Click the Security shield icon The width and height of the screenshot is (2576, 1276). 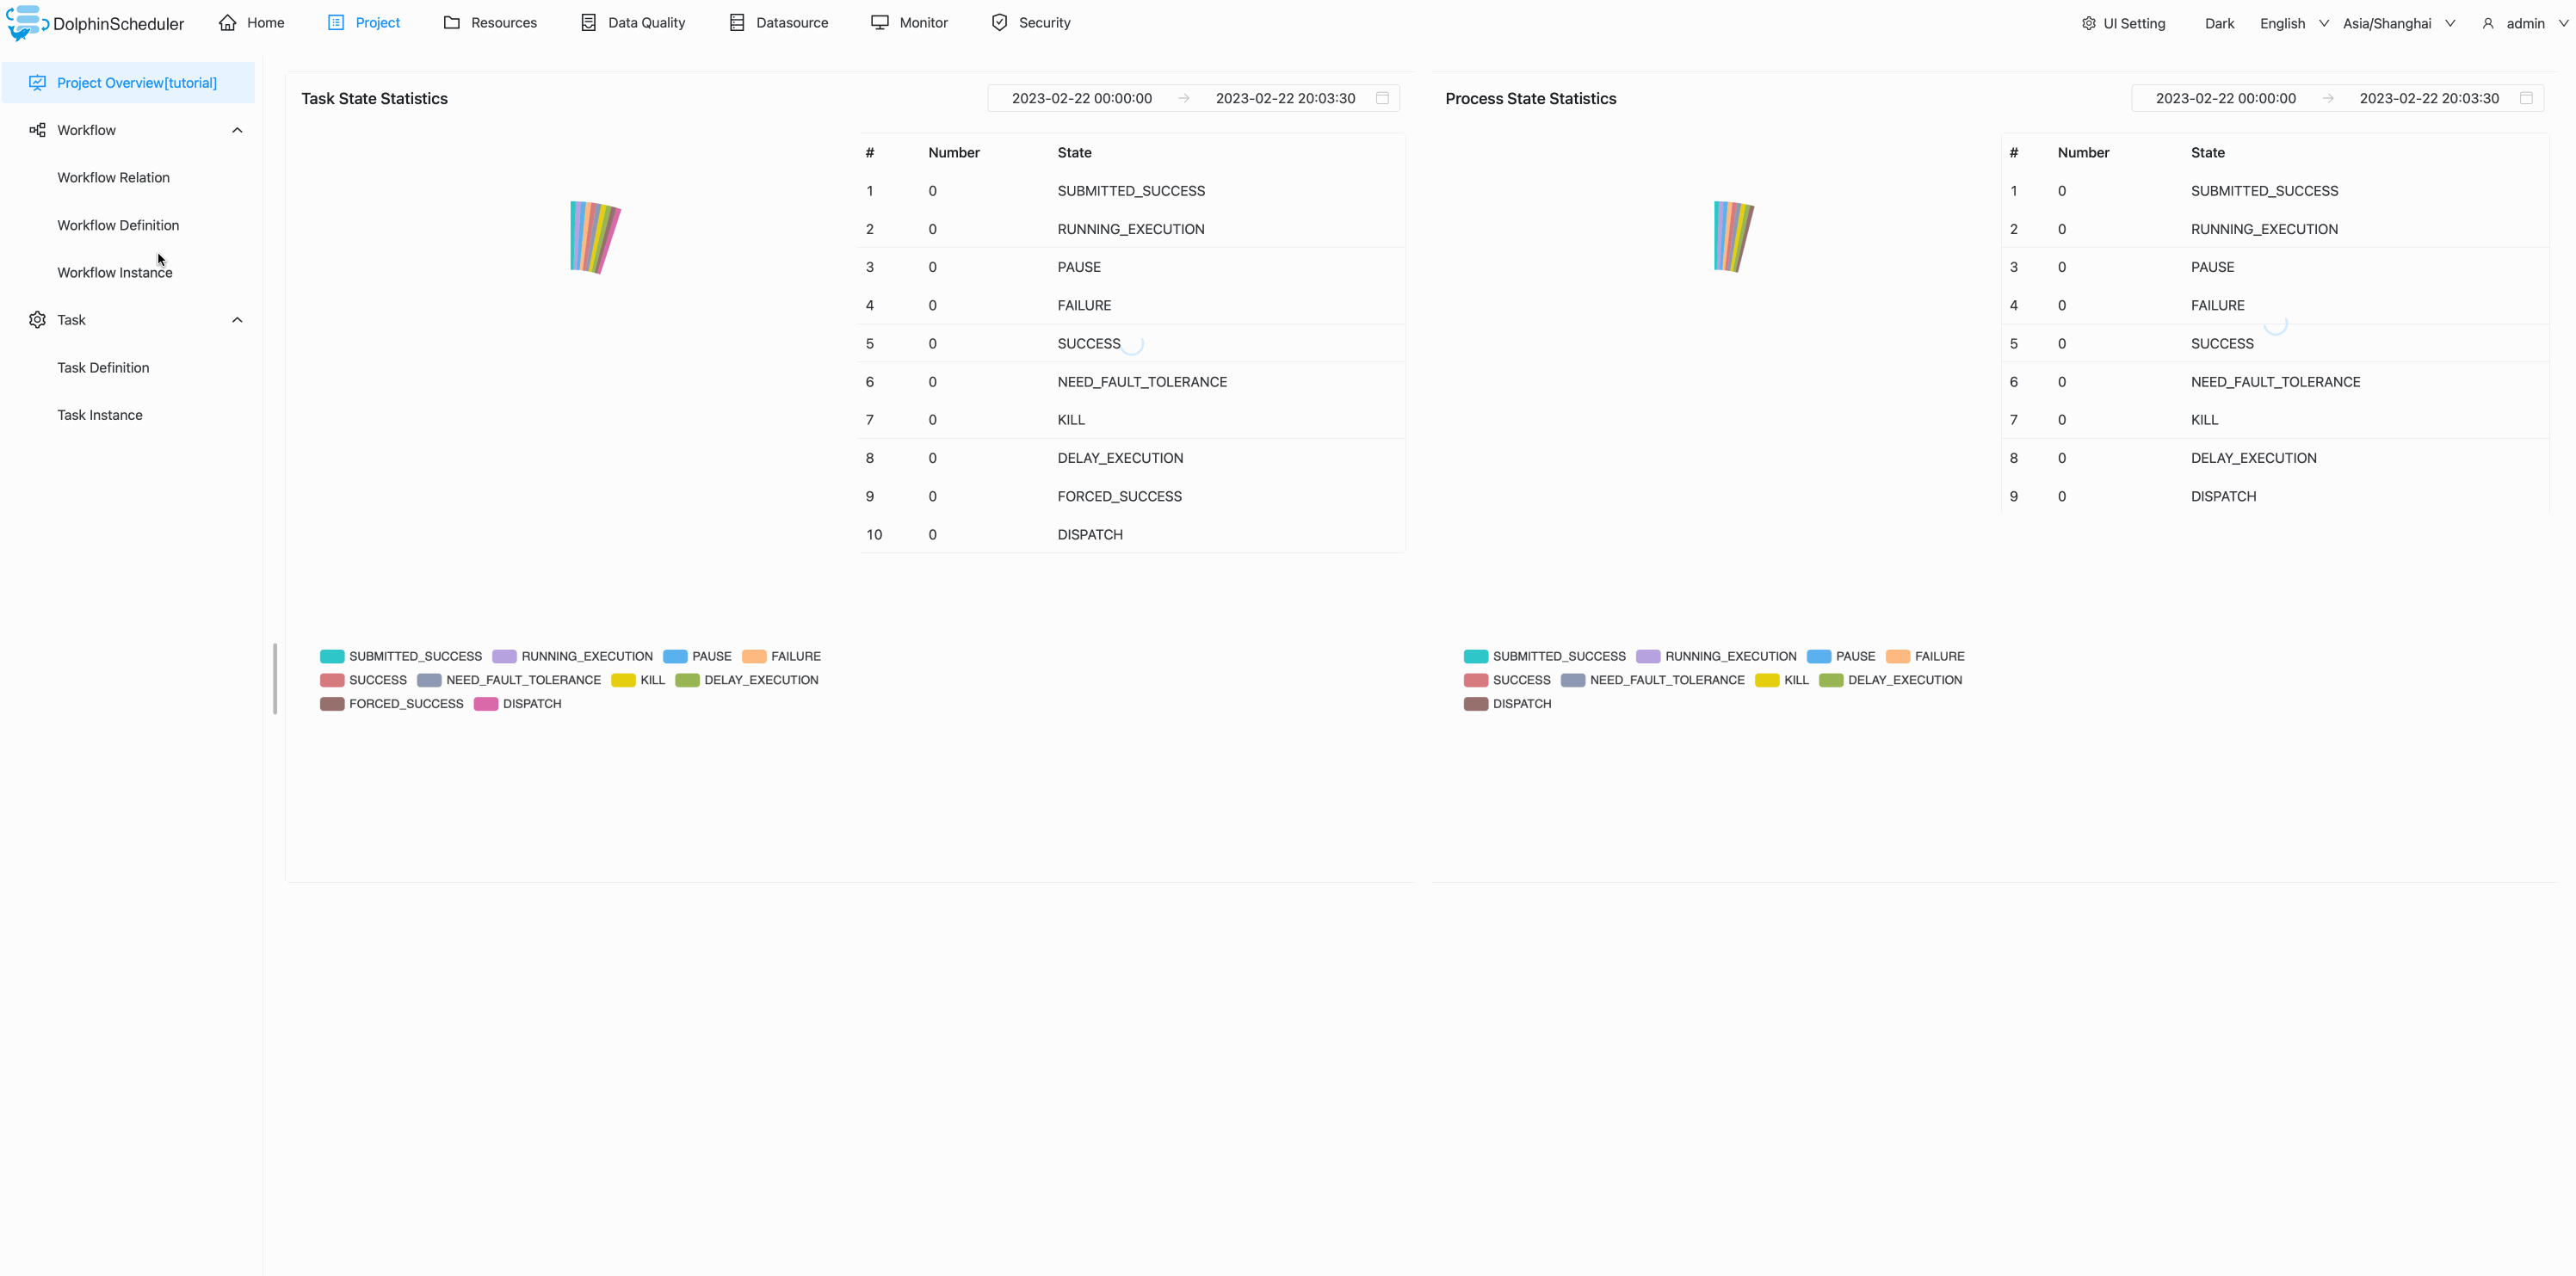point(999,22)
